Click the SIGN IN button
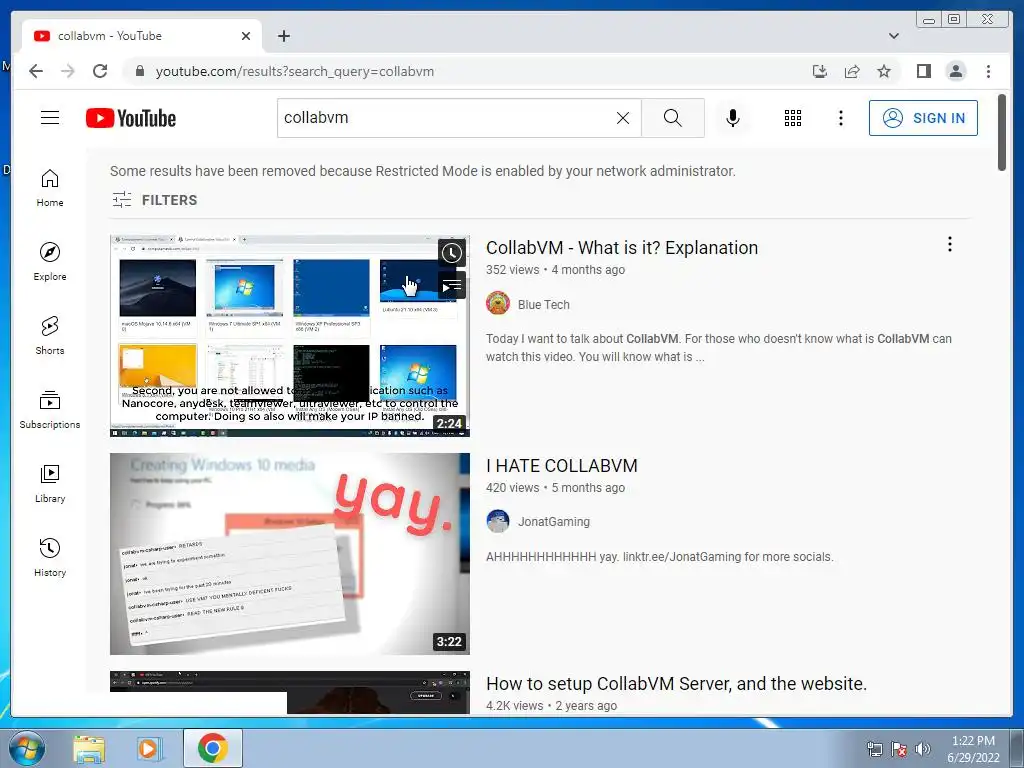The image size is (1024, 768). (x=923, y=118)
